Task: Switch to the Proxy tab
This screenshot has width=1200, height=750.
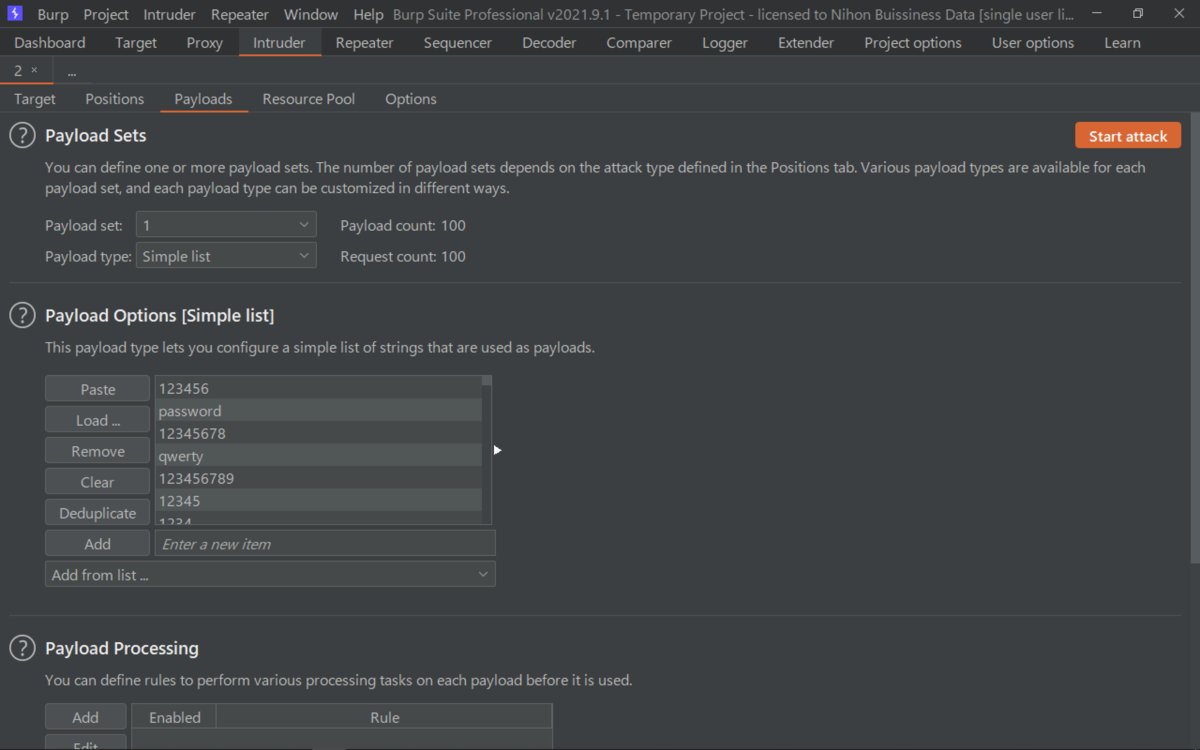Action: (205, 43)
